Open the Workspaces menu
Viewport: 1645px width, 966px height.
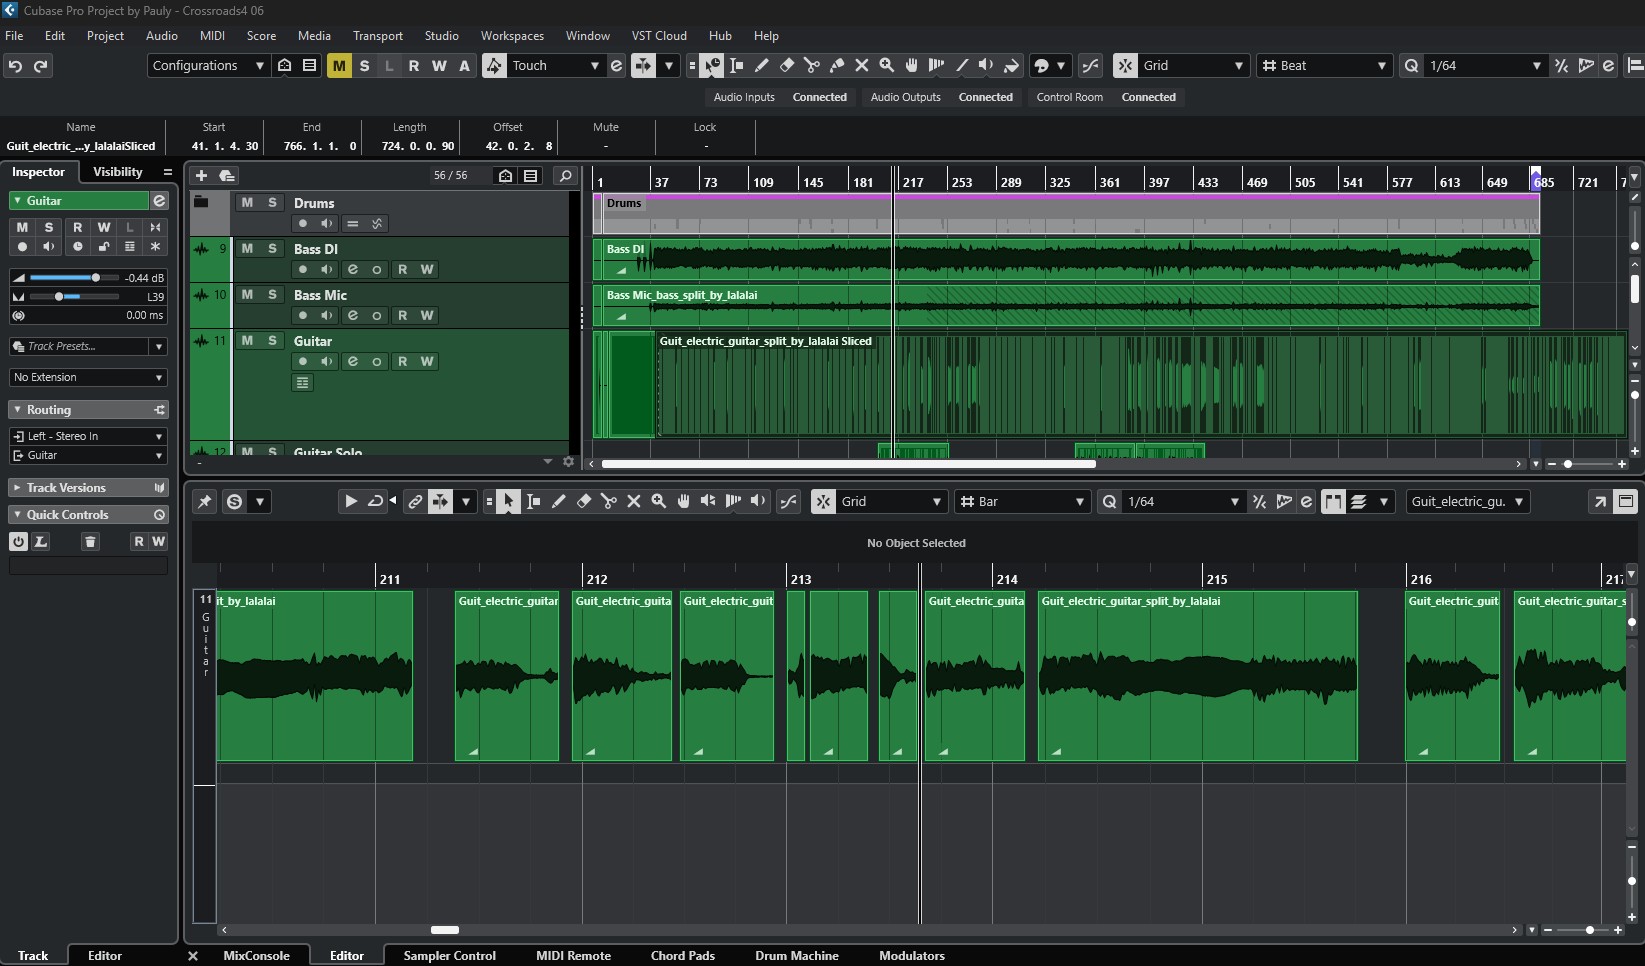(x=512, y=35)
